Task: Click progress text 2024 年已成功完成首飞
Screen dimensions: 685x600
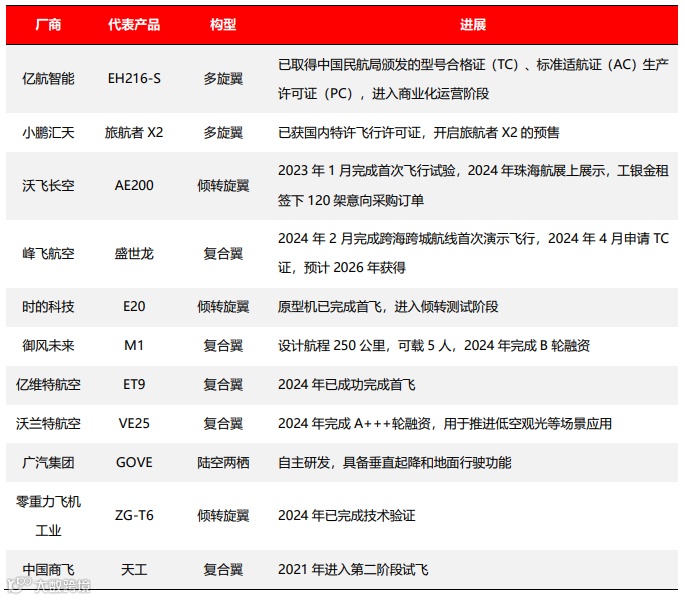Action: point(346,385)
